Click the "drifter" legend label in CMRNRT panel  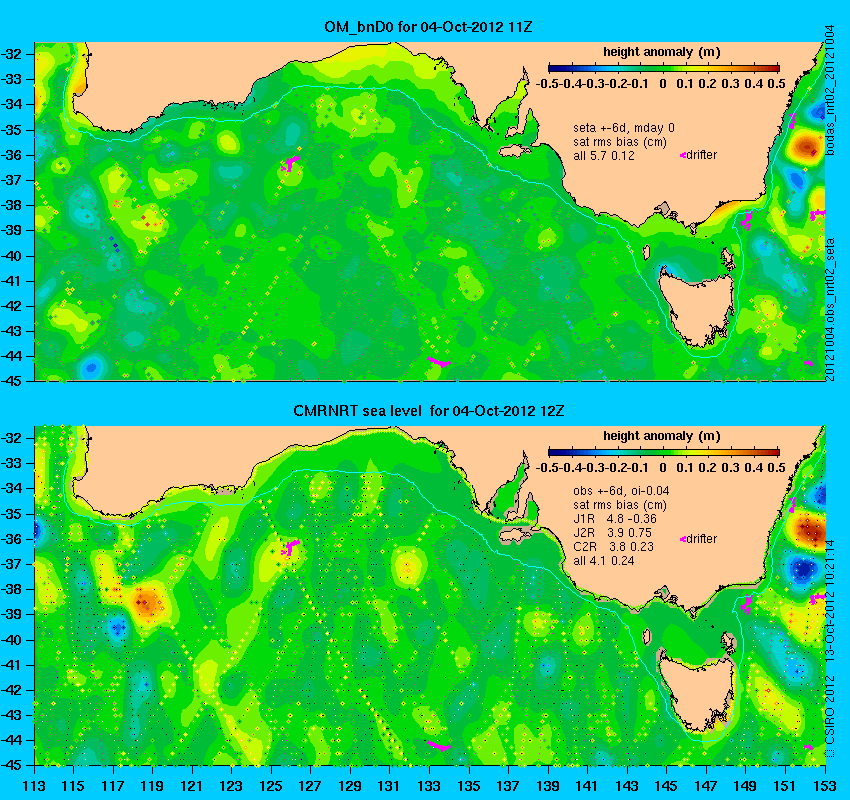click(x=702, y=539)
